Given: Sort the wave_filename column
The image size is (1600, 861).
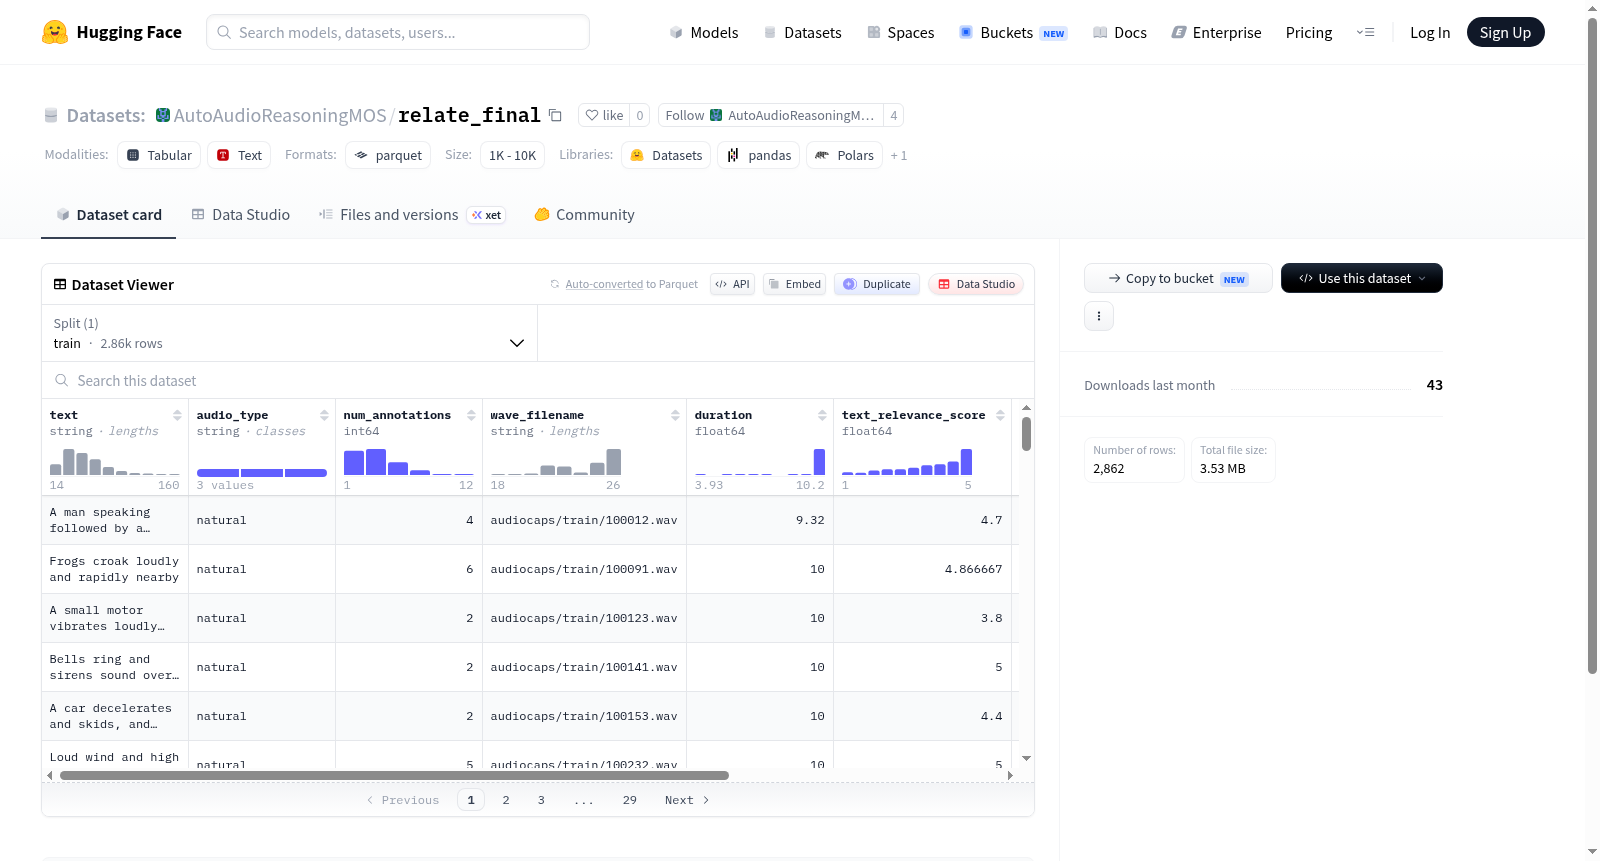Looking at the screenshot, I should pyautogui.click(x=675, y=415).
